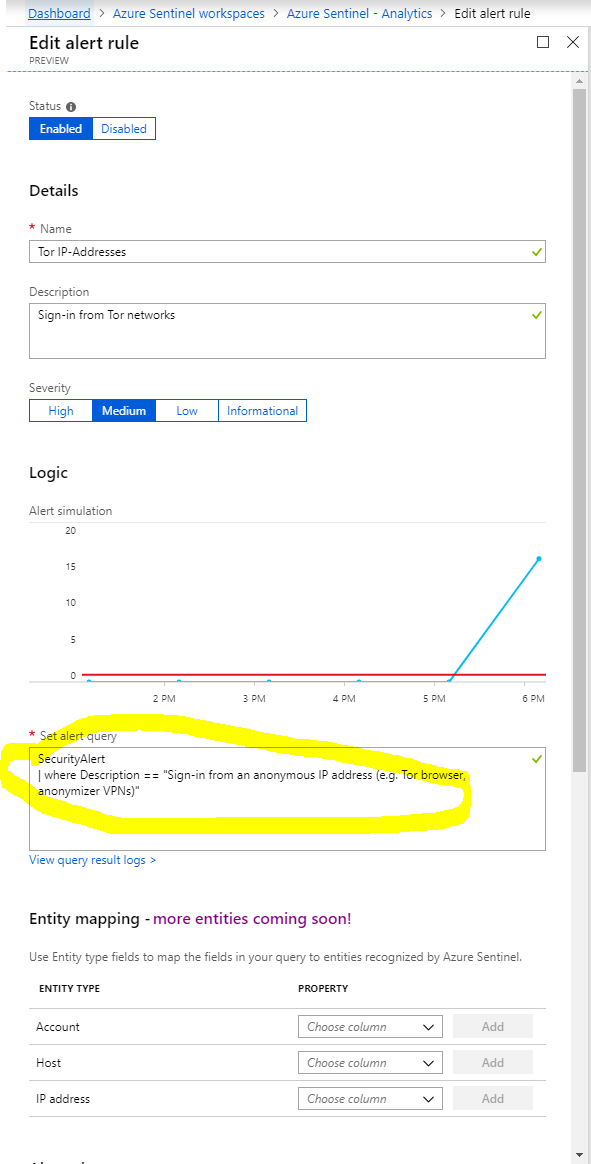Expand Account property column dropdown
The height and width of the screenshot is (1164, 591).
tap(370, 1027)
